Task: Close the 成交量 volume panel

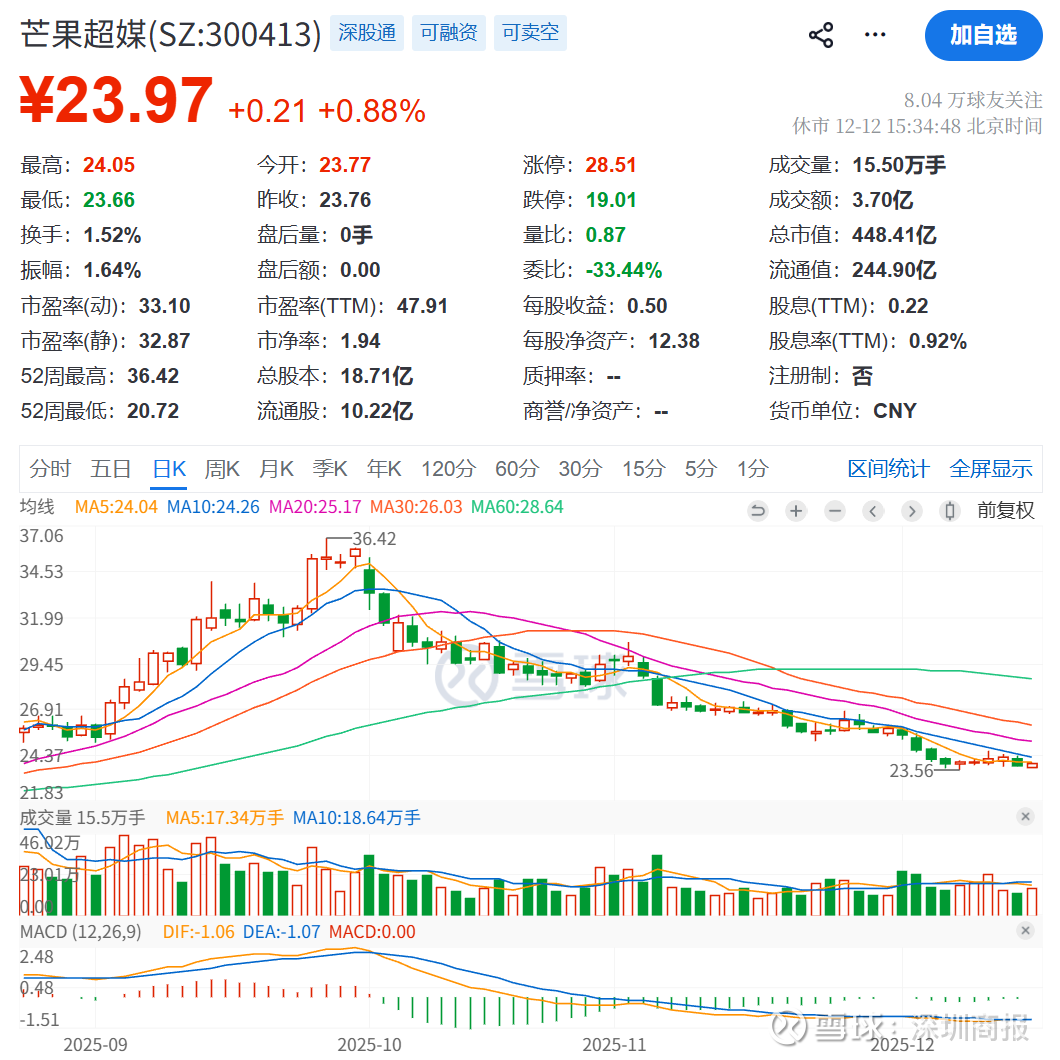Action: (x=1025, y=817)
